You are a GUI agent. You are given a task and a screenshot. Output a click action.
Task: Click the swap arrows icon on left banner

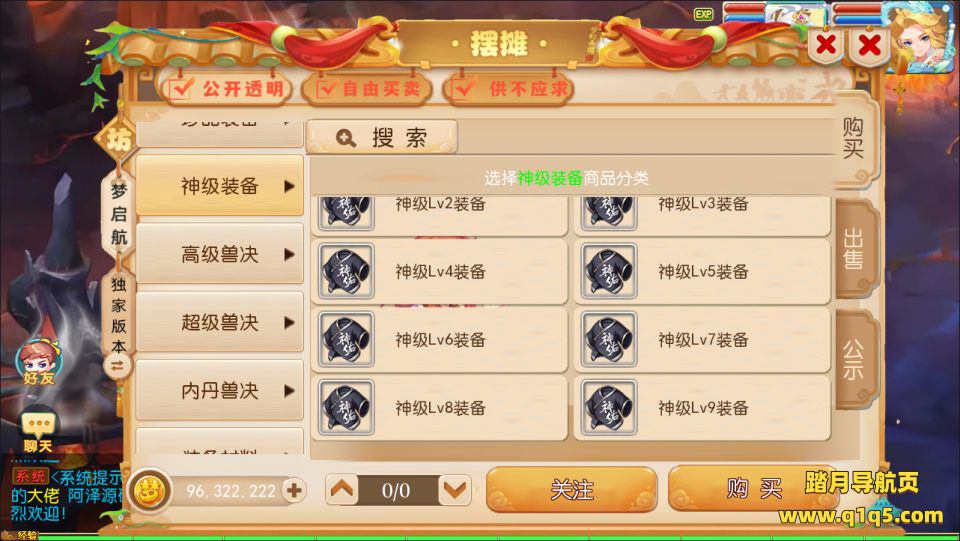(x=116, y=366)
